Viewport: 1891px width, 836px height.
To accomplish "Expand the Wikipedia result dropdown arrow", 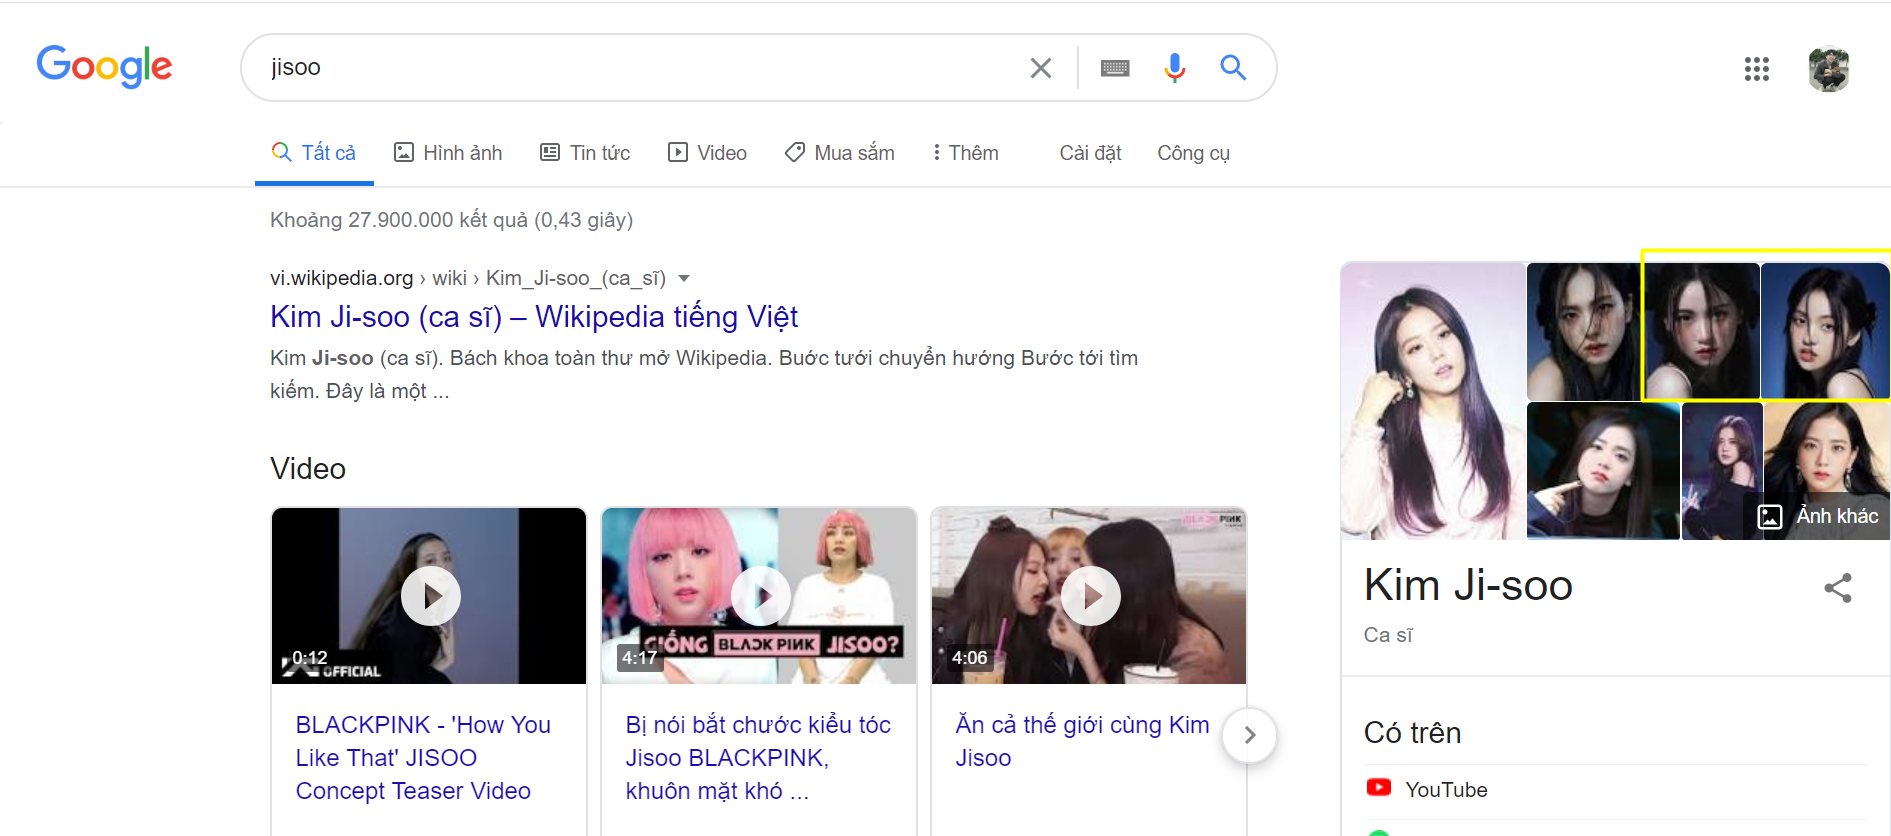I will [x=684, y=279].
